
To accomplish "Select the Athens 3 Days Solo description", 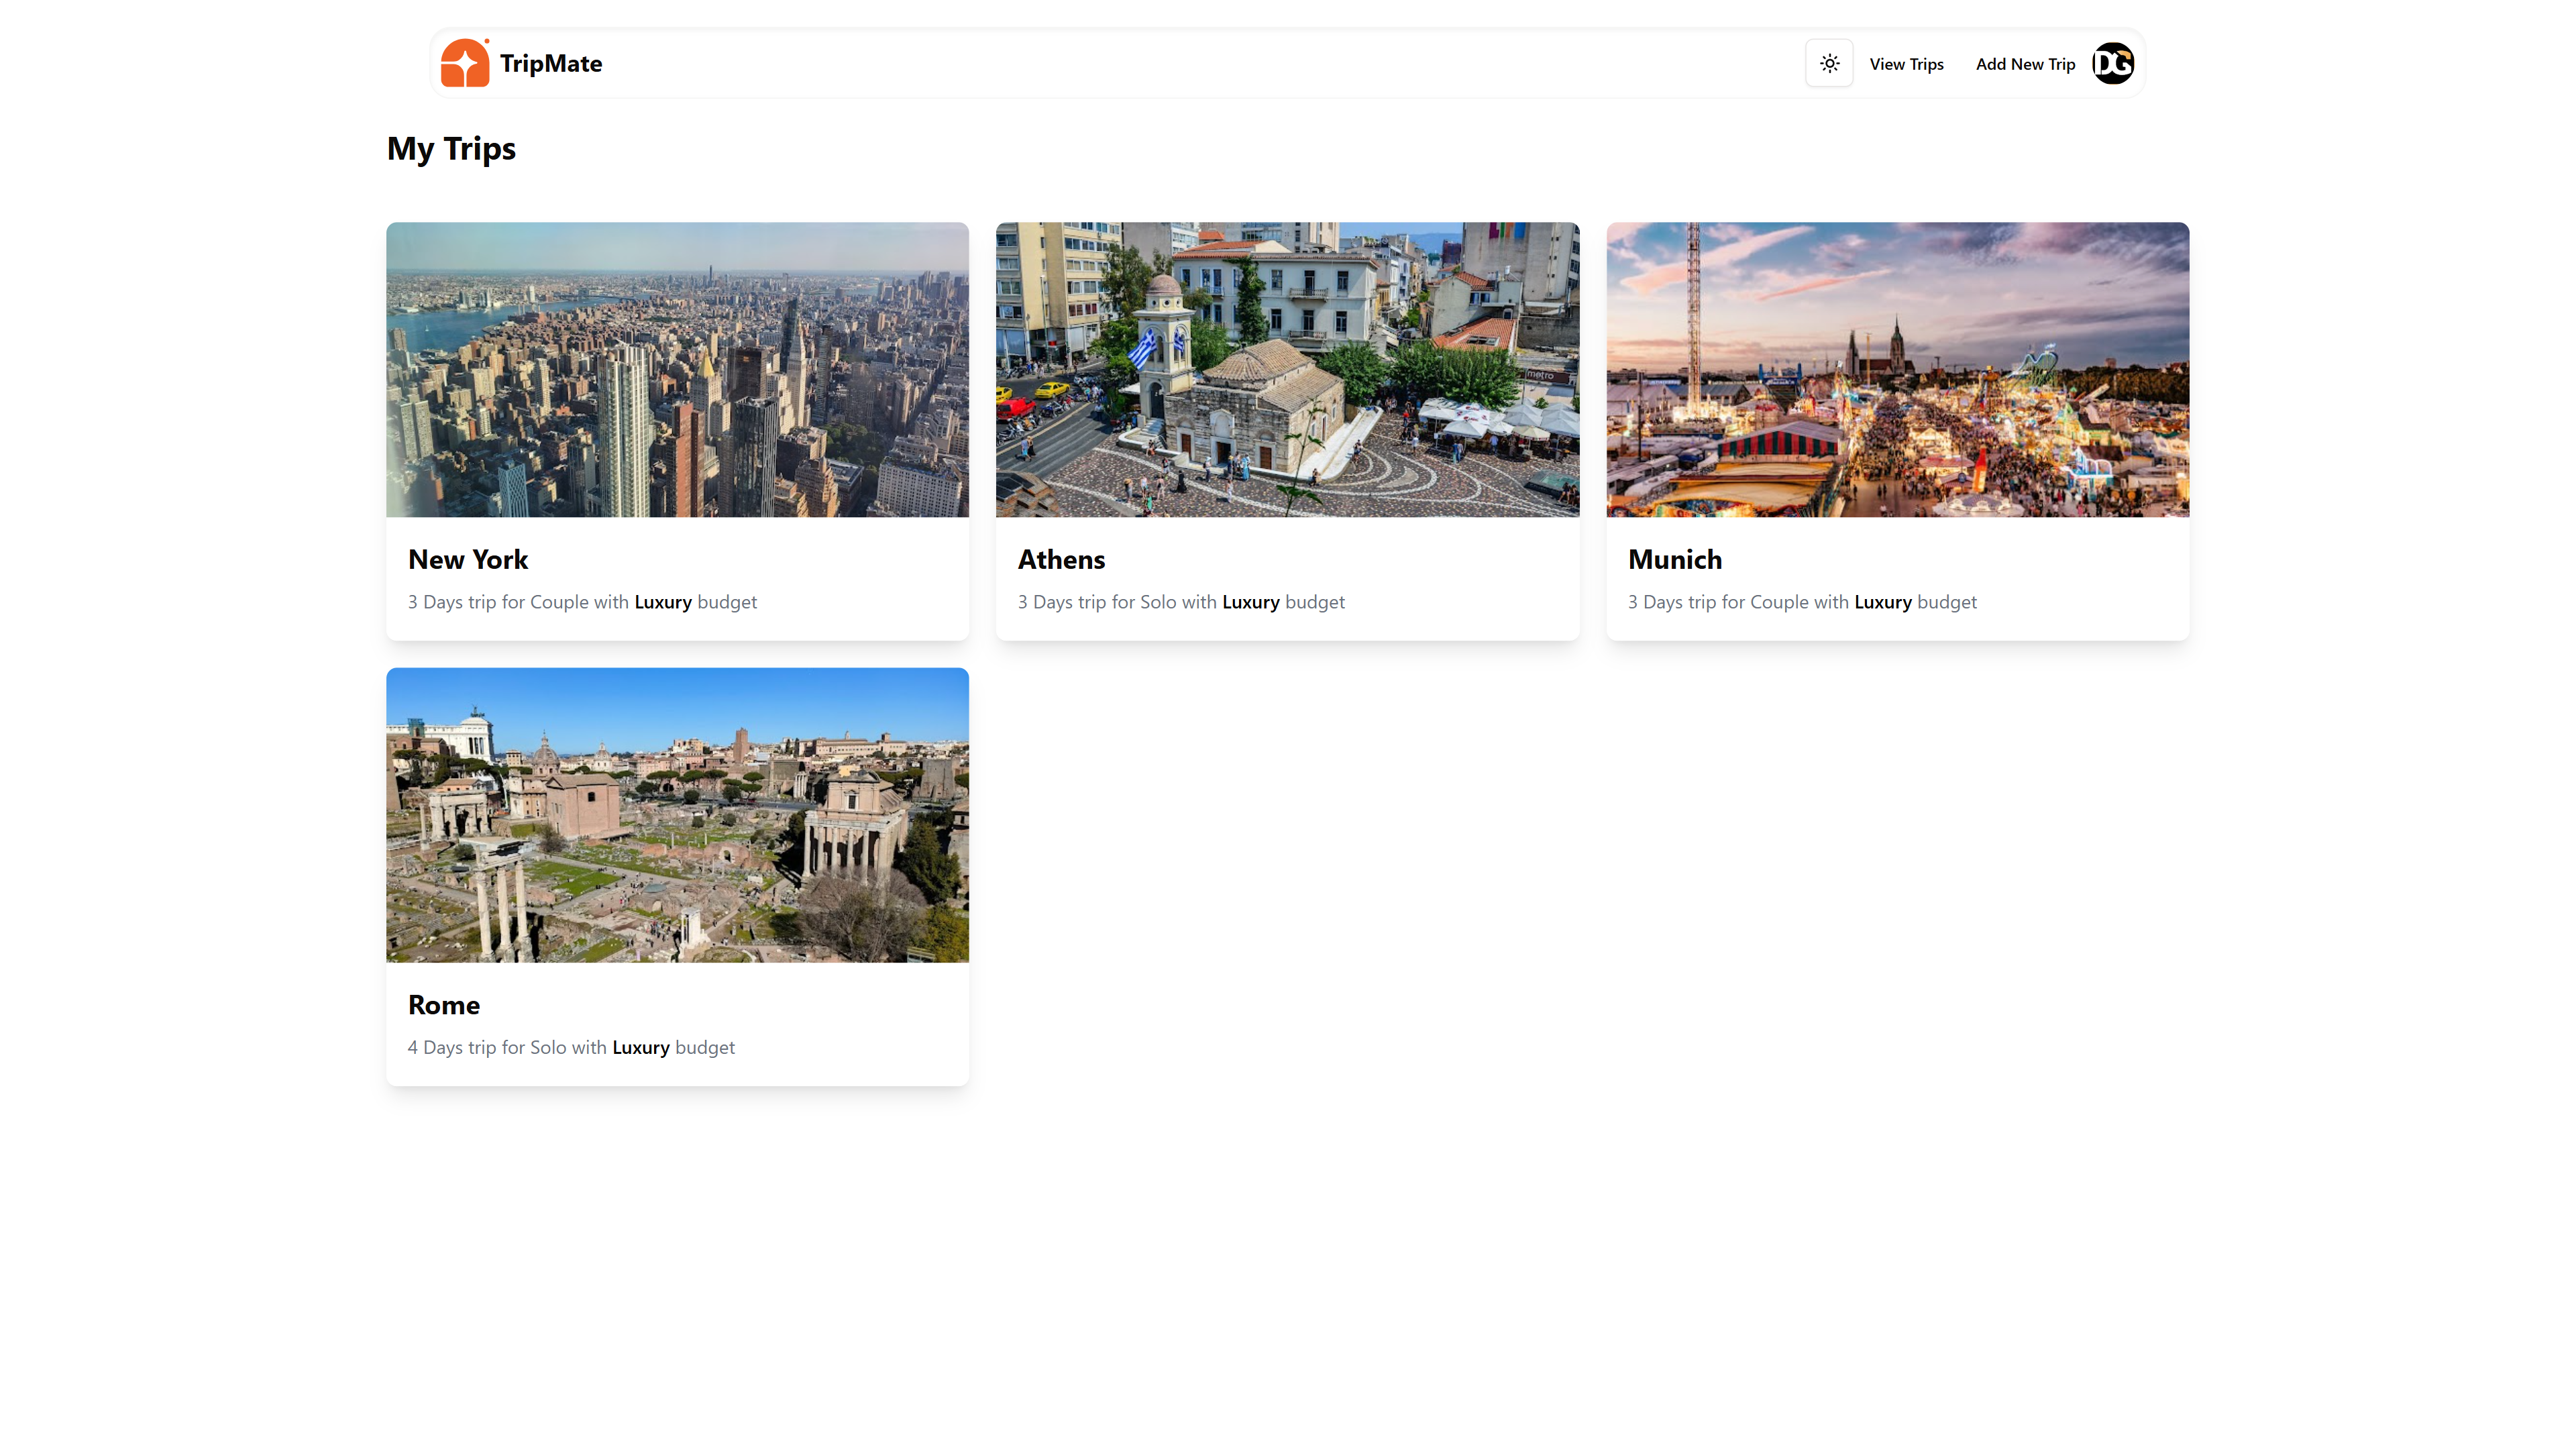I will (x=1181, y=602).
